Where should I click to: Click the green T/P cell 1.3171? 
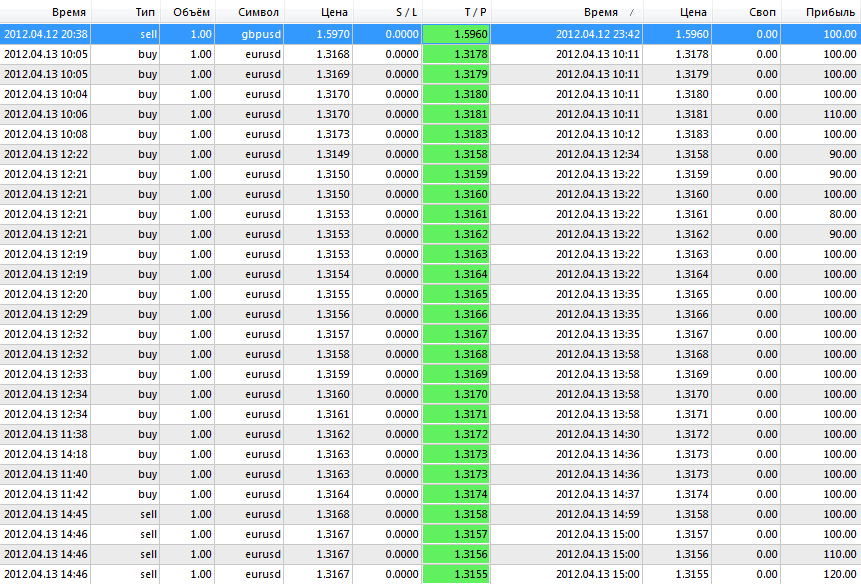tap(456, 414)
